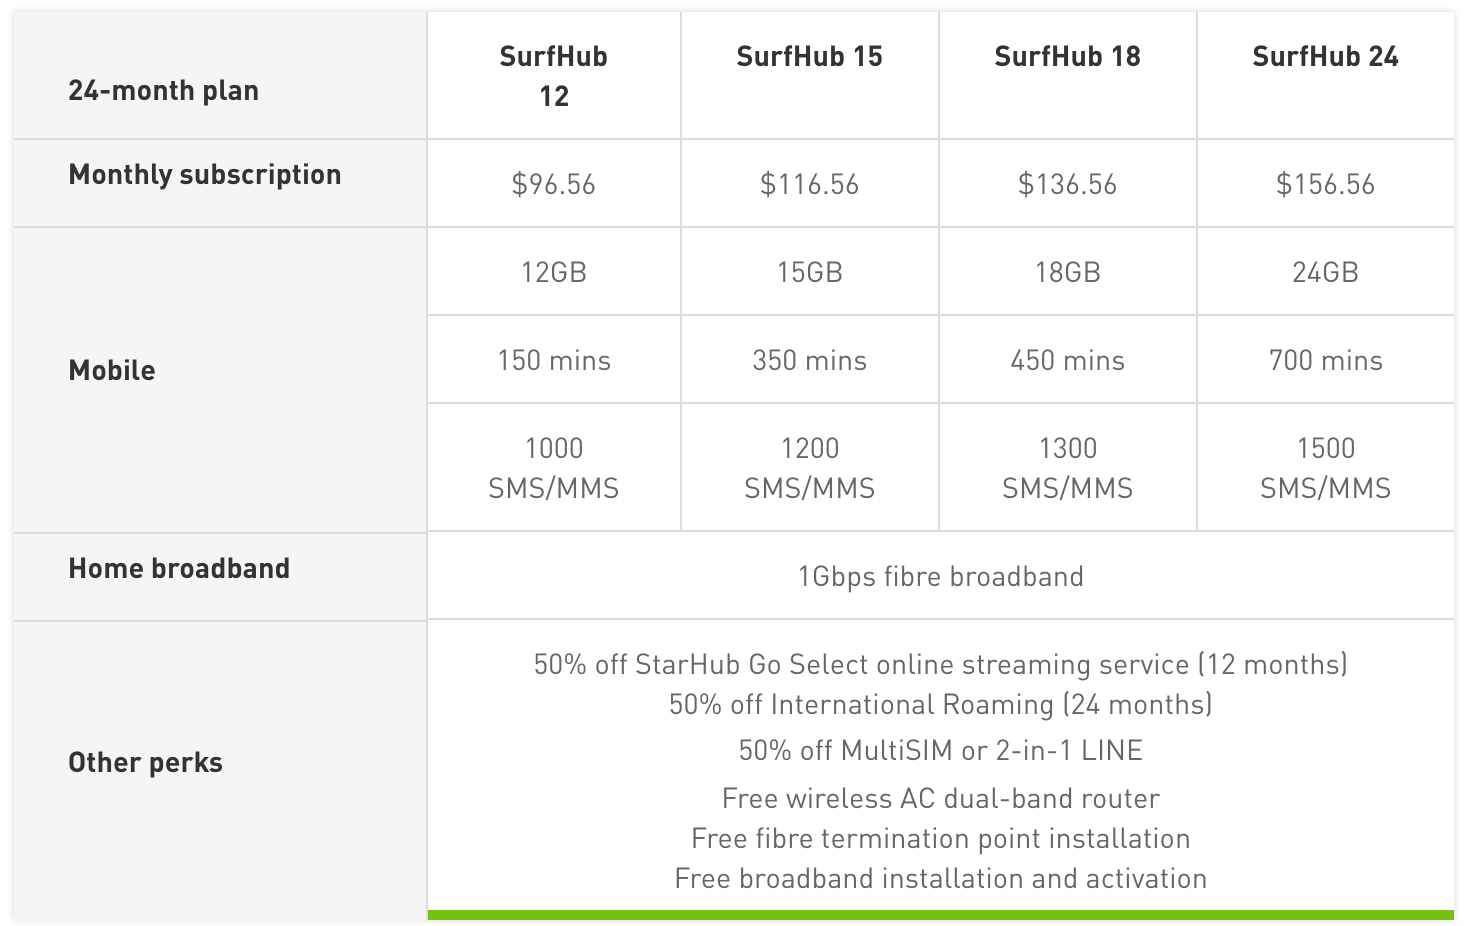
Task: Click the 350 mins talktime cell
Action: [809, 360]
